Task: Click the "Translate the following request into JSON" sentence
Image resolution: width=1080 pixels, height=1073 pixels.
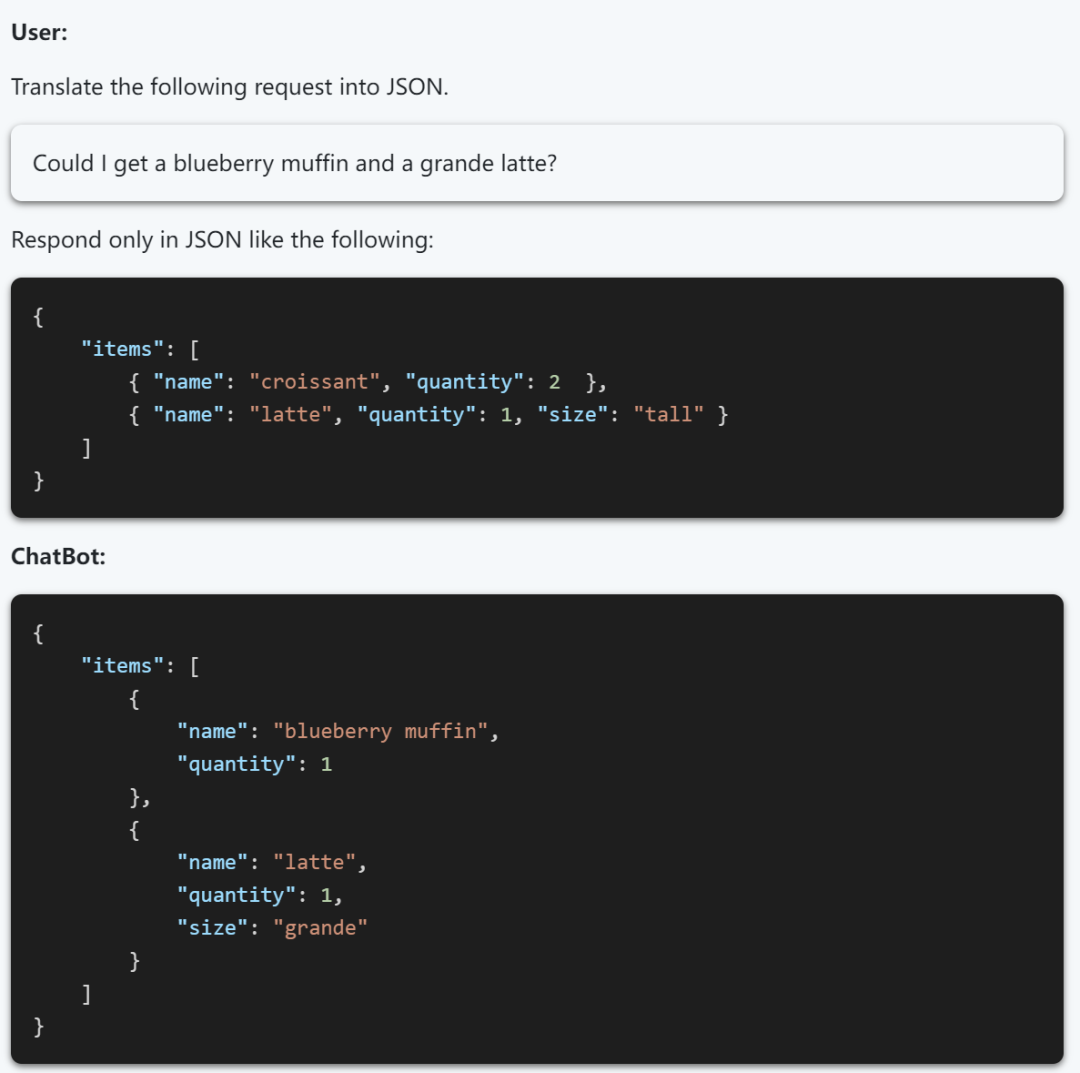Action: 230,87
